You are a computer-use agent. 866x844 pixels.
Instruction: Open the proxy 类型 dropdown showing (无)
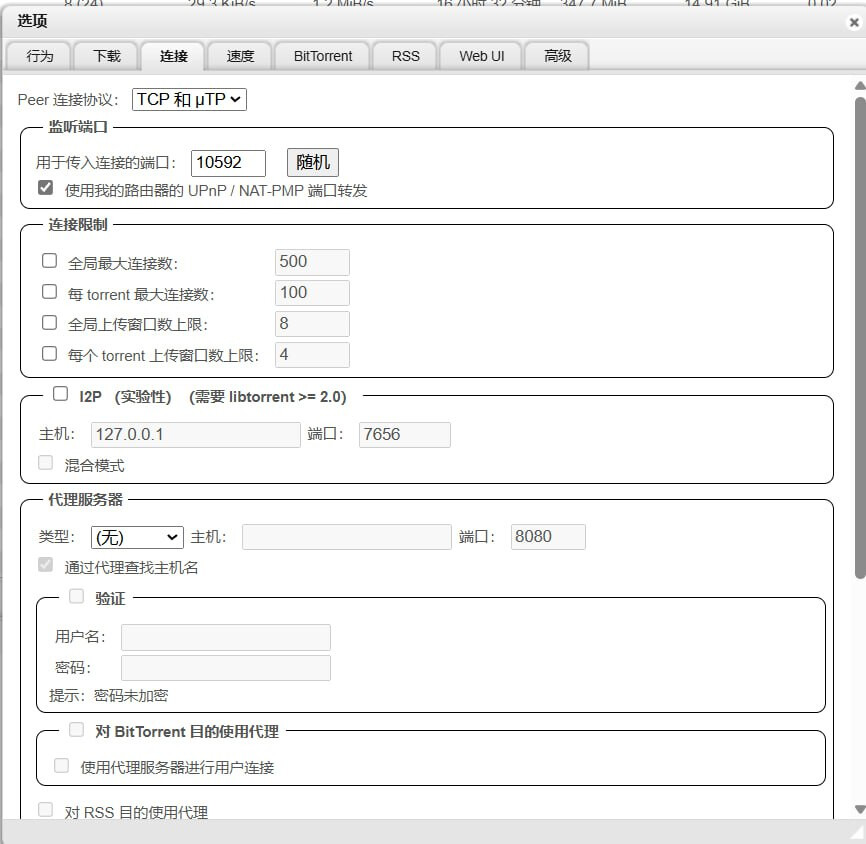point(137,537)
